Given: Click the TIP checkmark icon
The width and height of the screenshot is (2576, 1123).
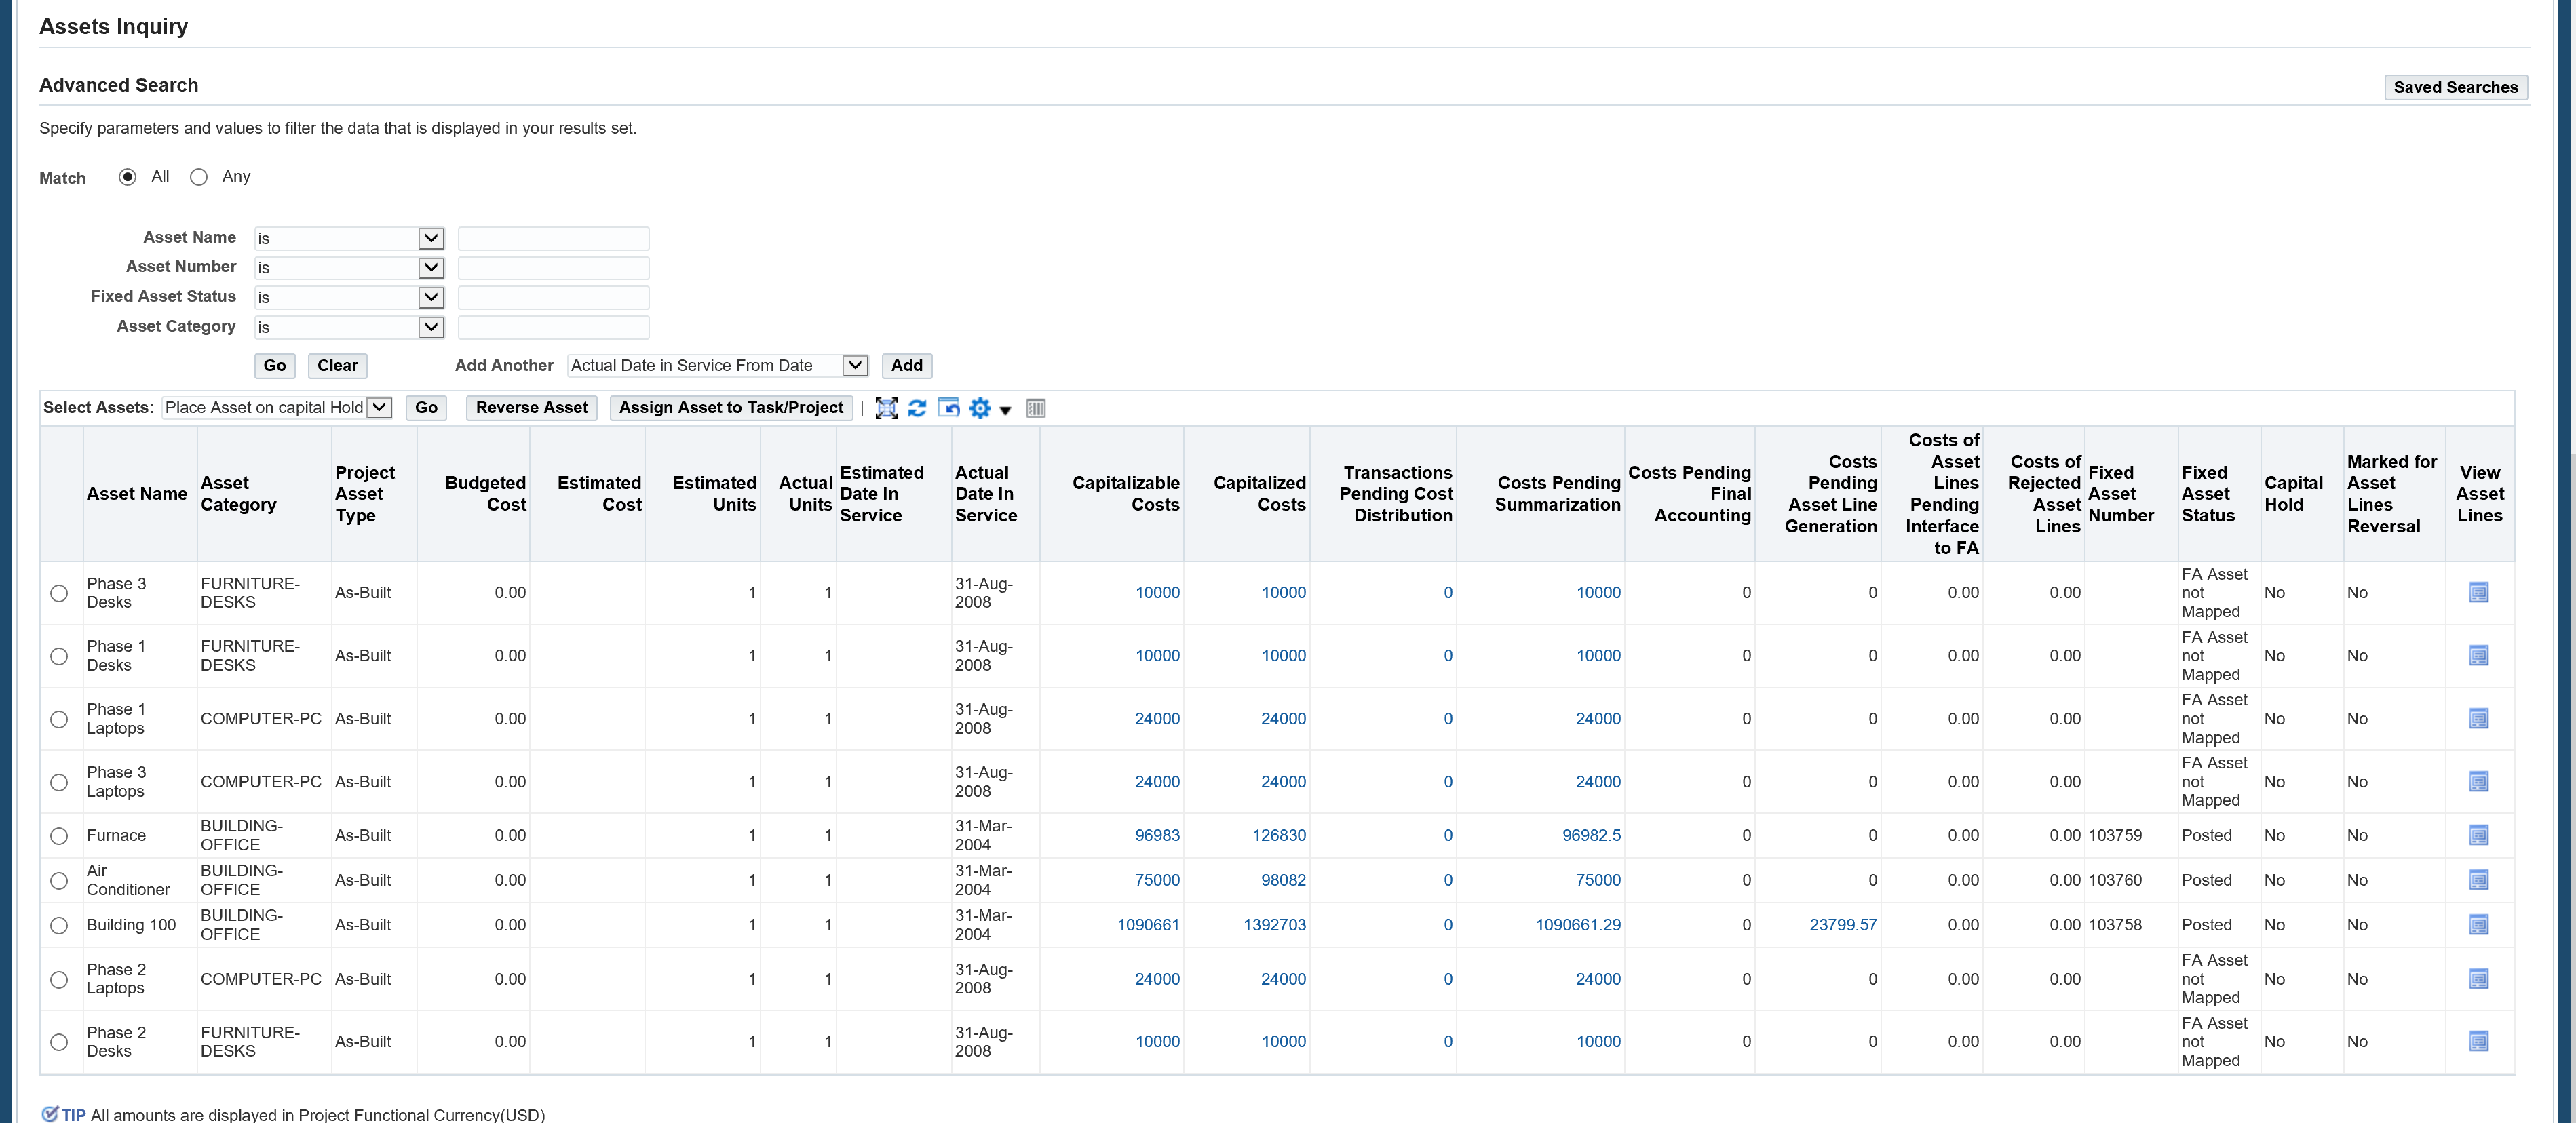Looking at the screenshot, I should click(x=49, y=1114).
